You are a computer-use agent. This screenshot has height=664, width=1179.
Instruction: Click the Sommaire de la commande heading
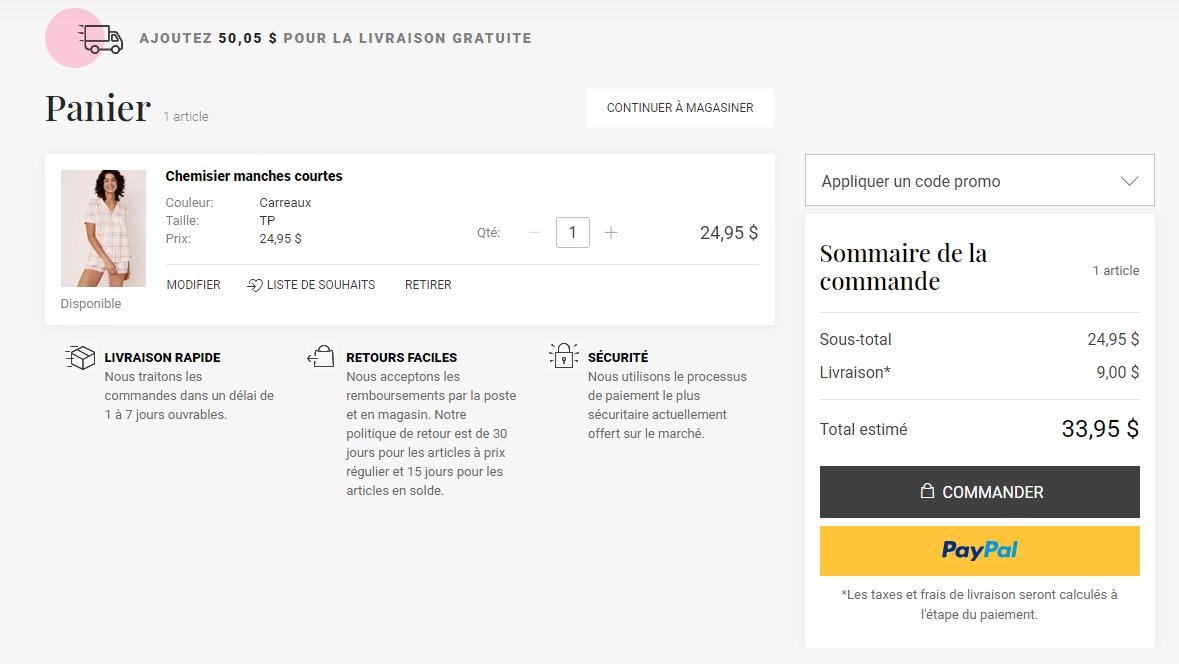903,267
